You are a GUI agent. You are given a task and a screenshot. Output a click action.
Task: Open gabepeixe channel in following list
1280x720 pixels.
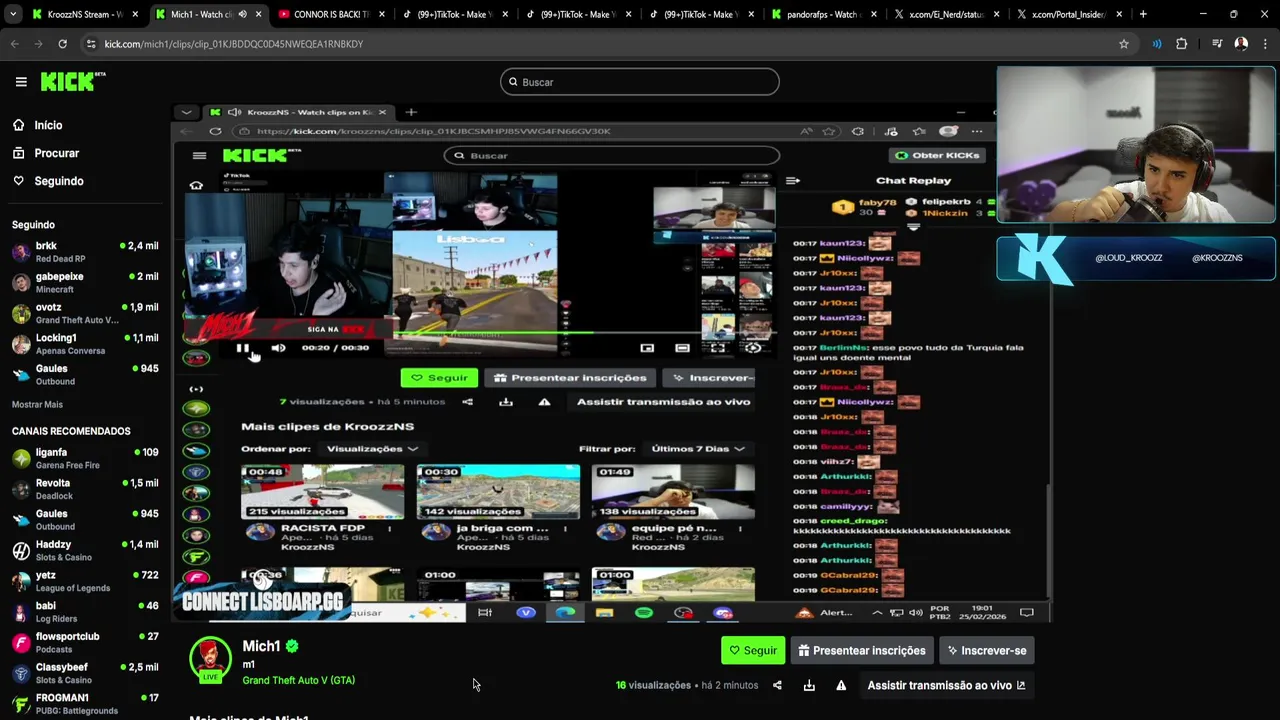[85, 282]
